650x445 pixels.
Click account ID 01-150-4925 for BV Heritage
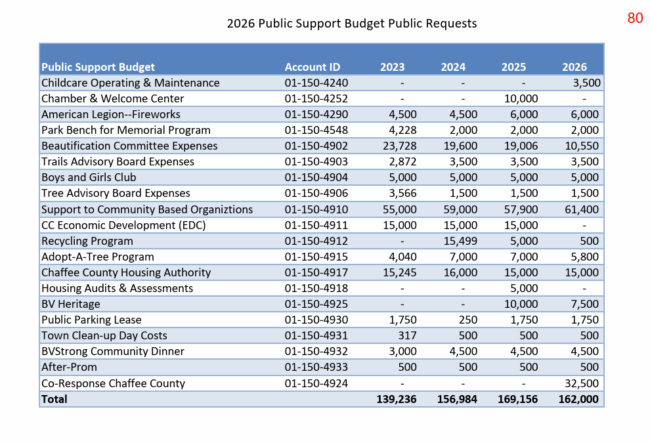pyautogui.click(x=319, y=302)
